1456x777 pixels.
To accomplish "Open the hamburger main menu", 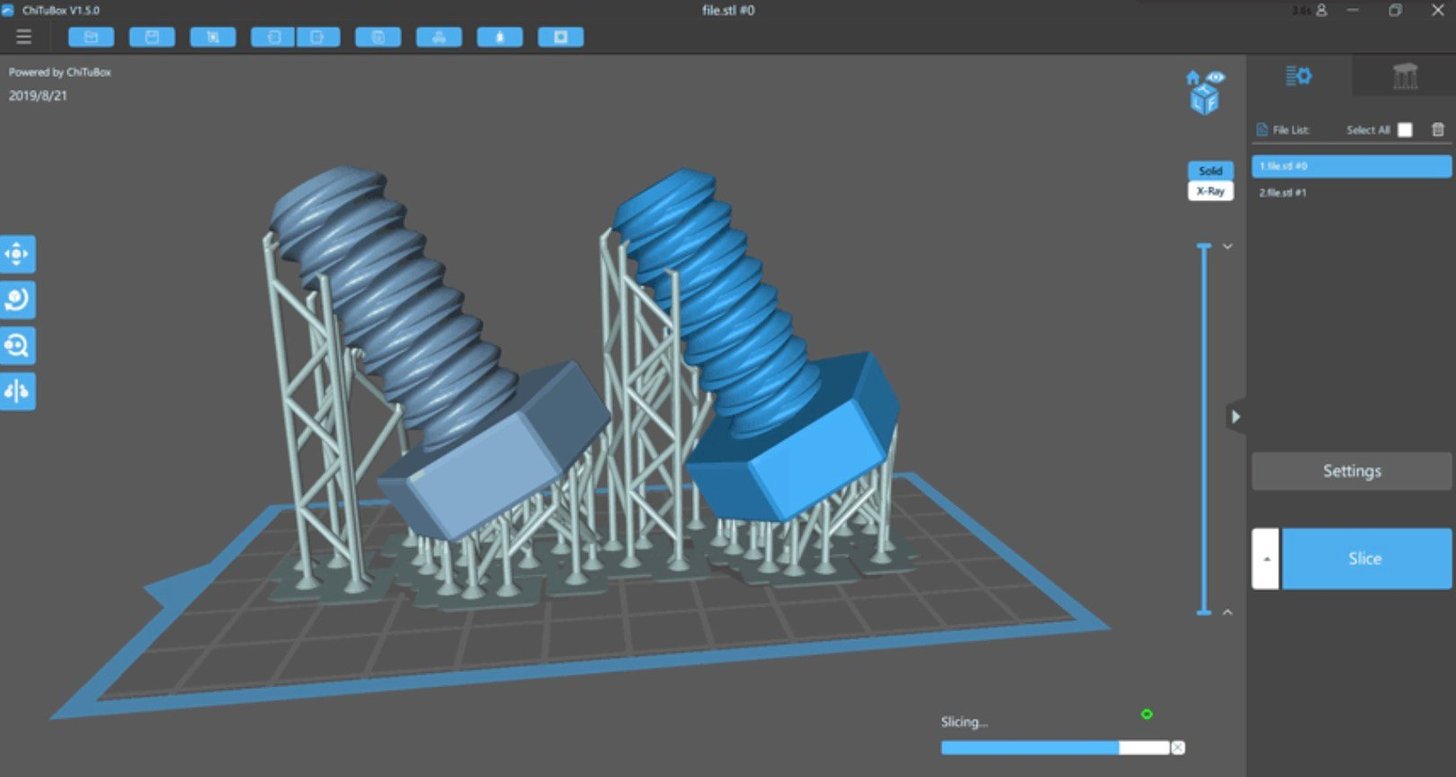I will [x=24, y=37].
